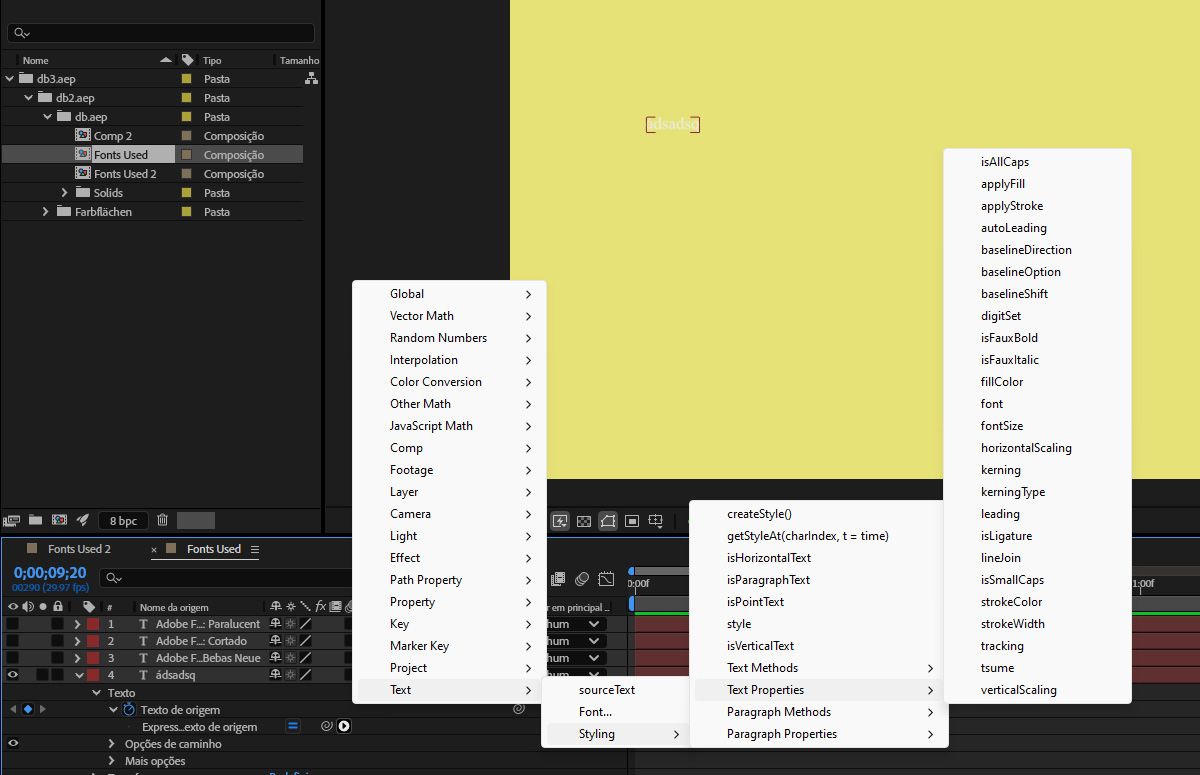Screen dimensions: 1200x775
Task: Open the expression language menu arrow button
Action: [x=344, y=727]
